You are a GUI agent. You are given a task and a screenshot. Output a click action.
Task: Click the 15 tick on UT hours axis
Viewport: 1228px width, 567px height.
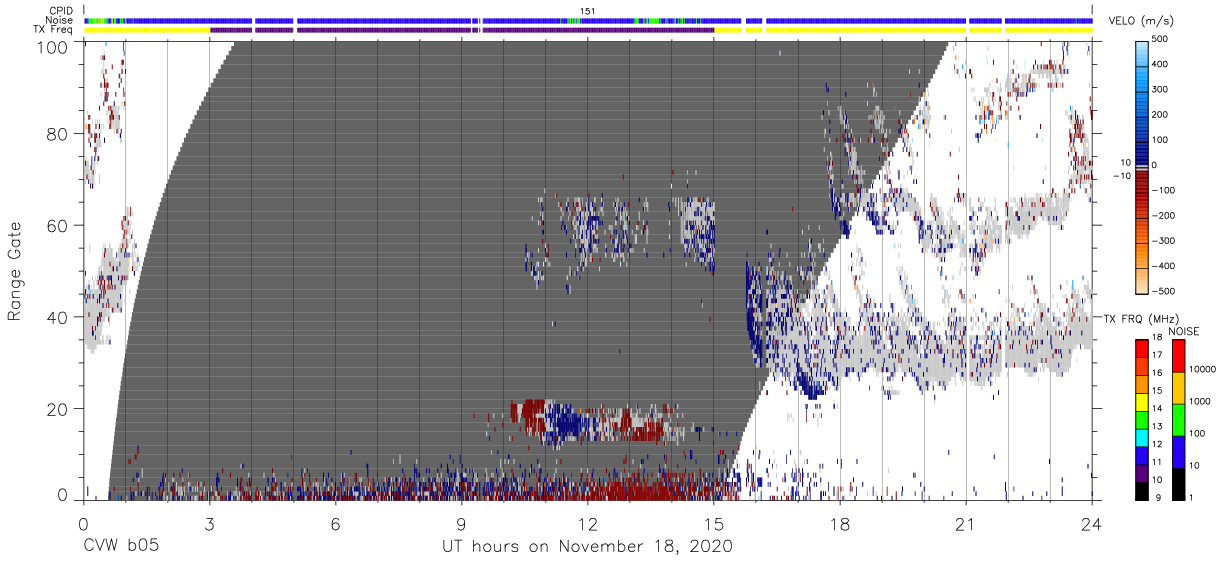pos(714,523)
